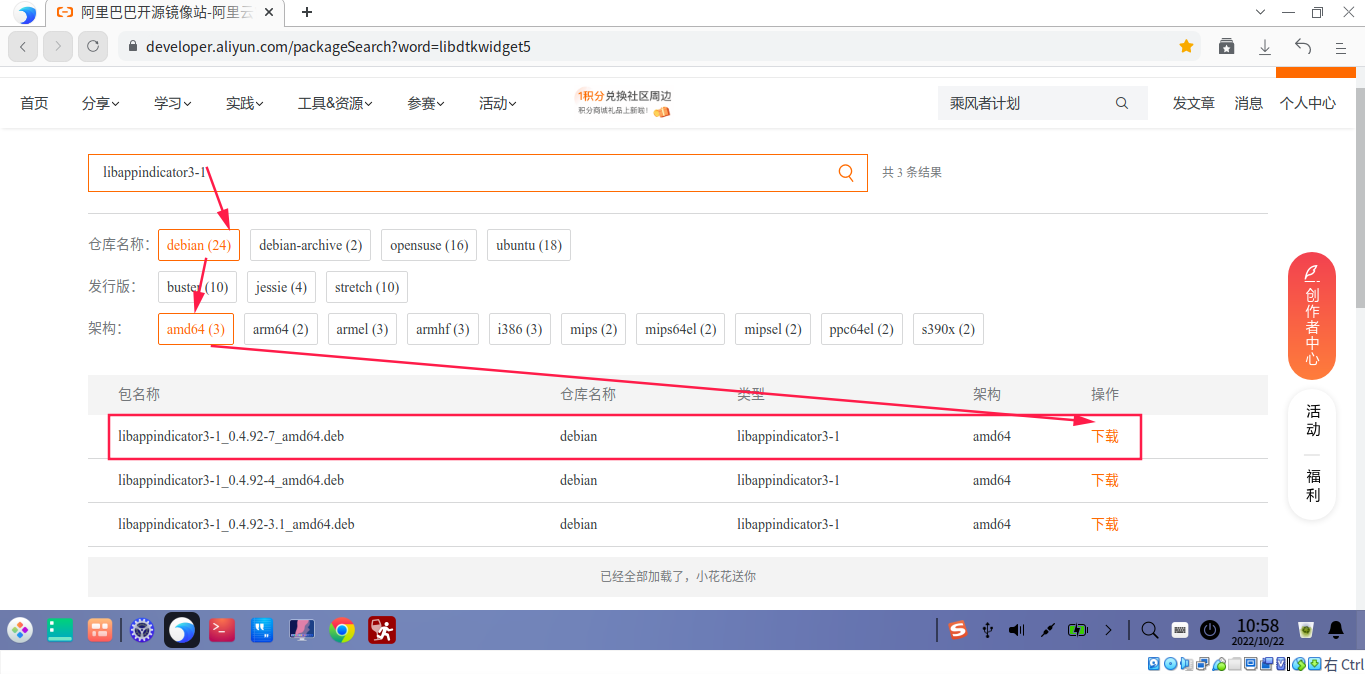Select the debian (24) repository filter
The width and height of the screenshot is (1365, 674).
199,245
